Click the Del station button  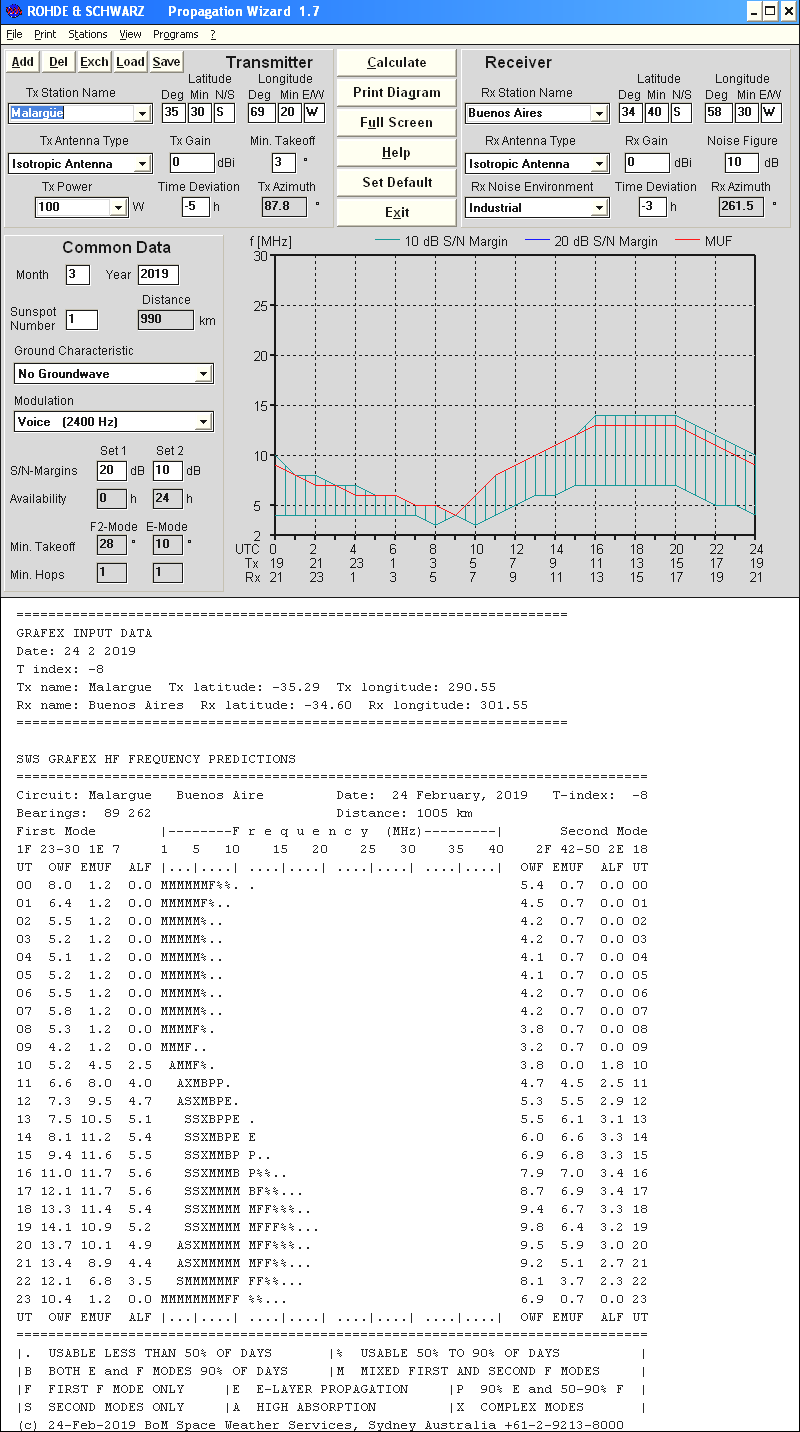pyautogui.click(x=59, y=62)
